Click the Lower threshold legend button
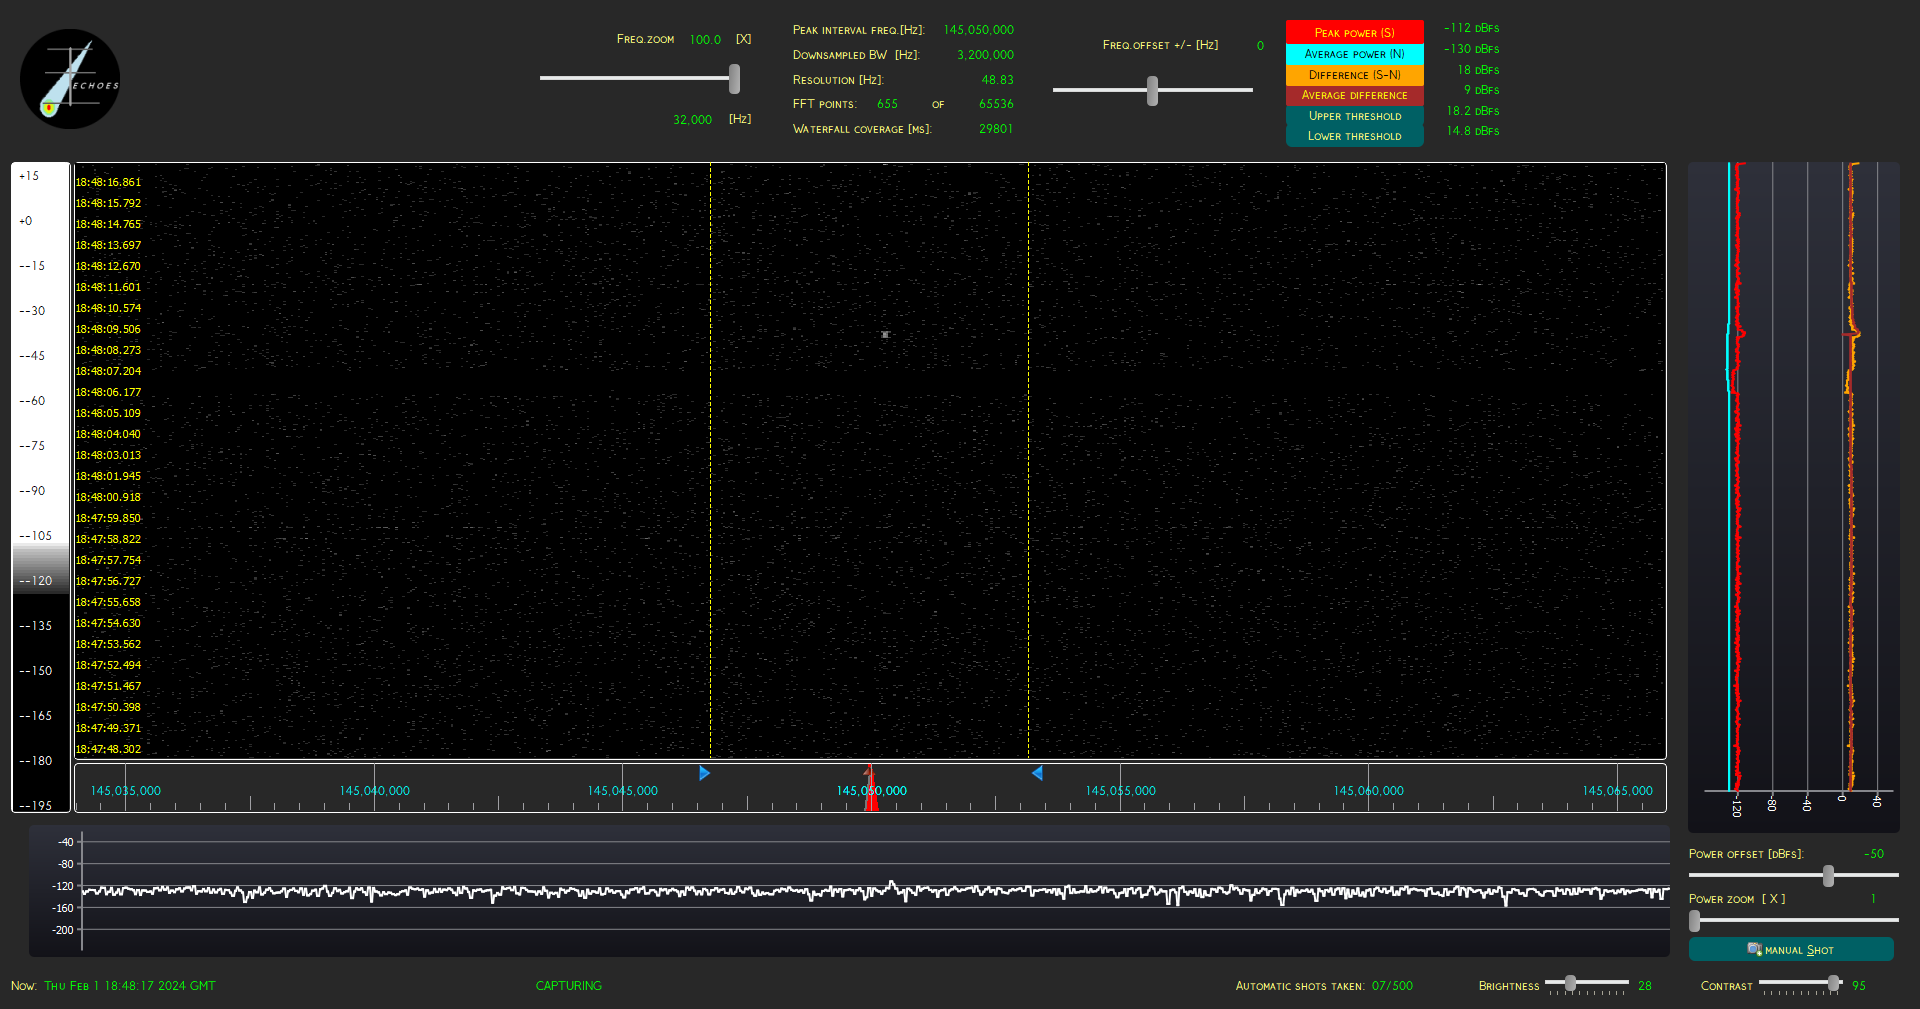The image size is (1920, 1009). (1354, 136)
